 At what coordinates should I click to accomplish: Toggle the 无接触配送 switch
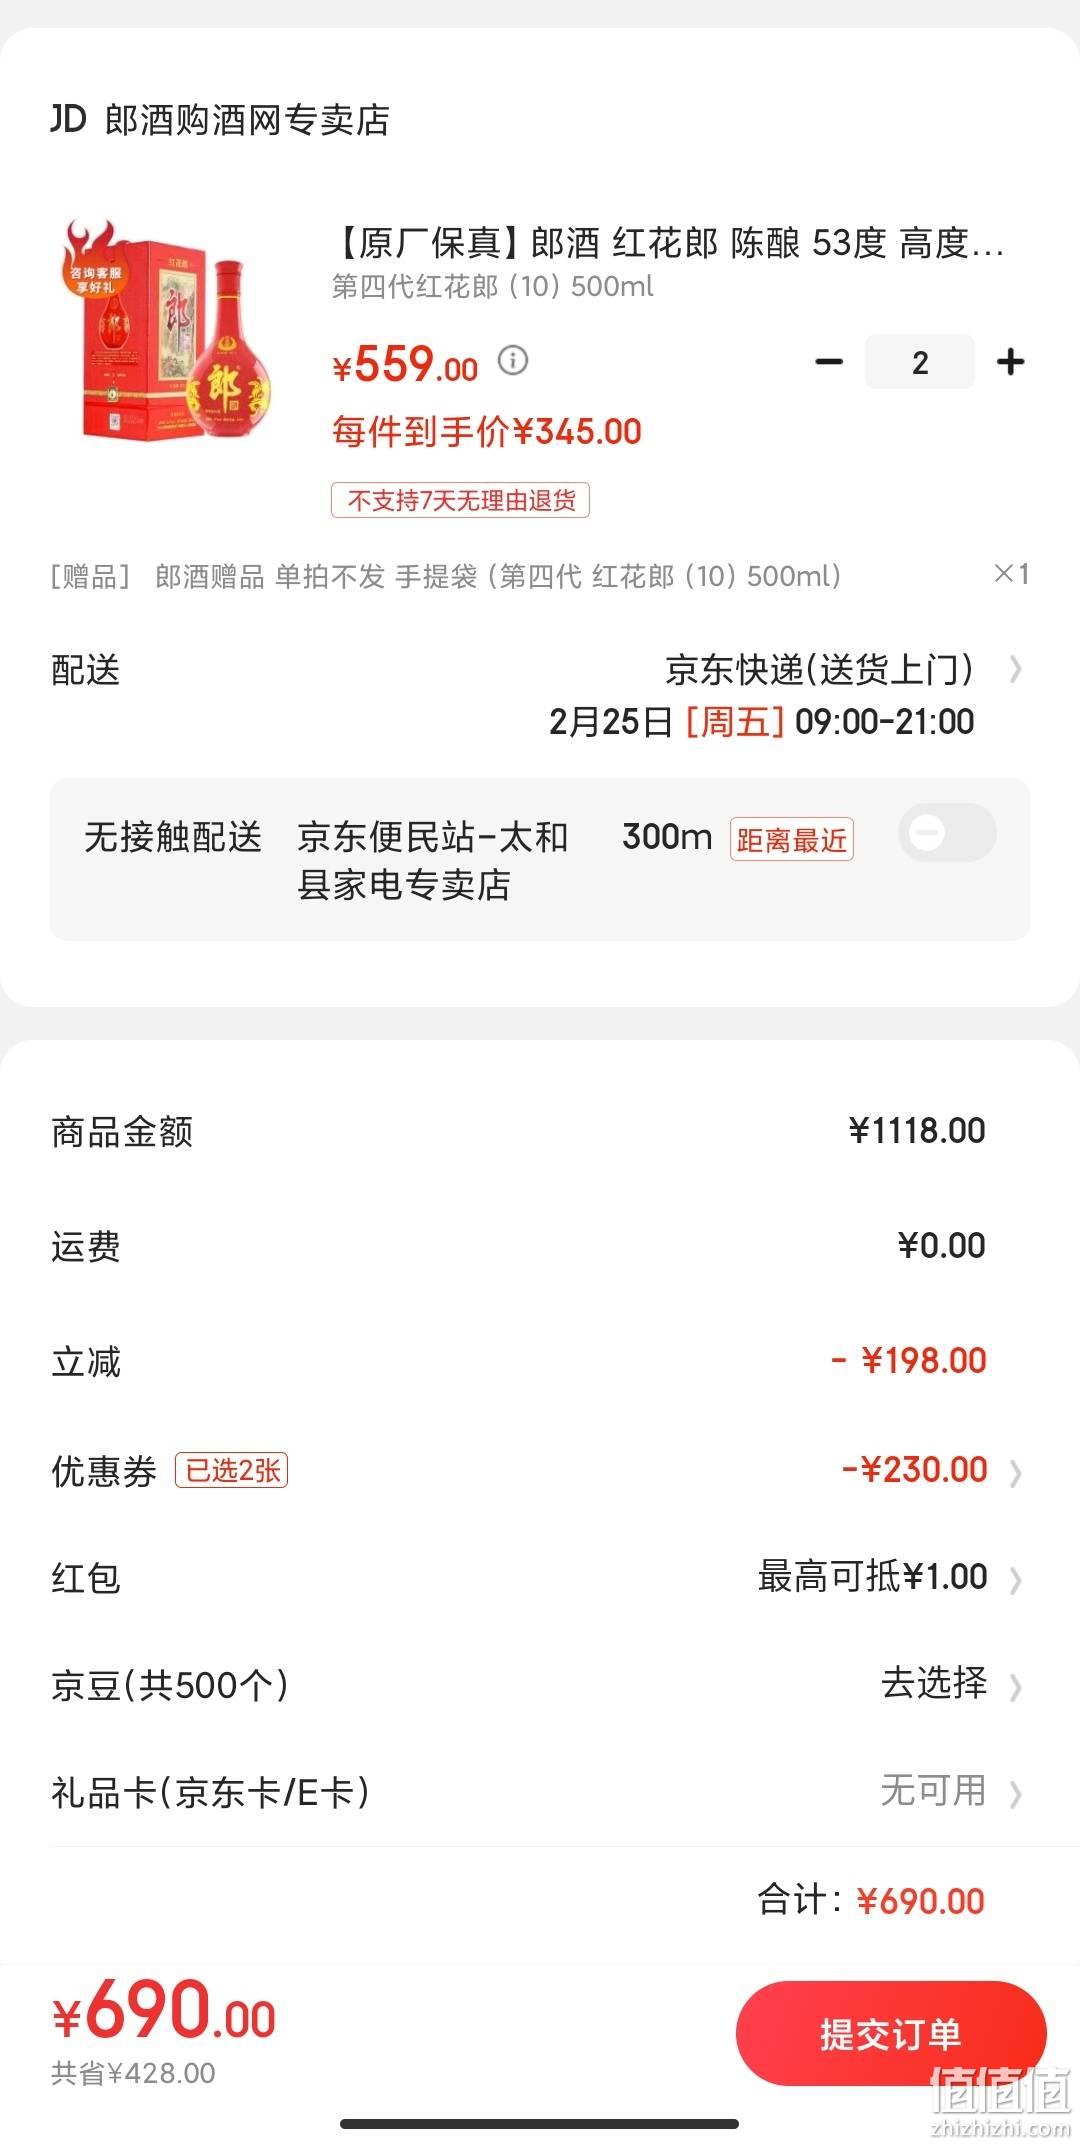(x=947, y=832)
